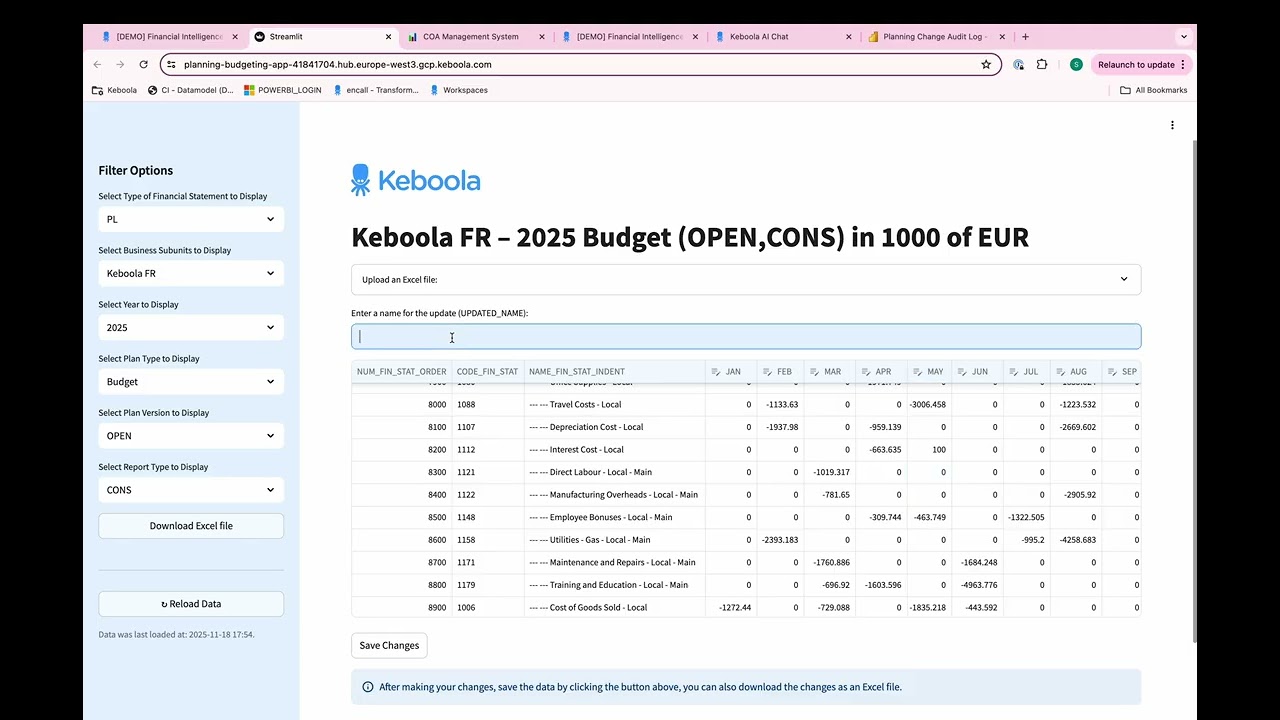1280x720 pixels.
Task: Click CODE_FIN_STAT column header
Action: (x=487, y=372)
